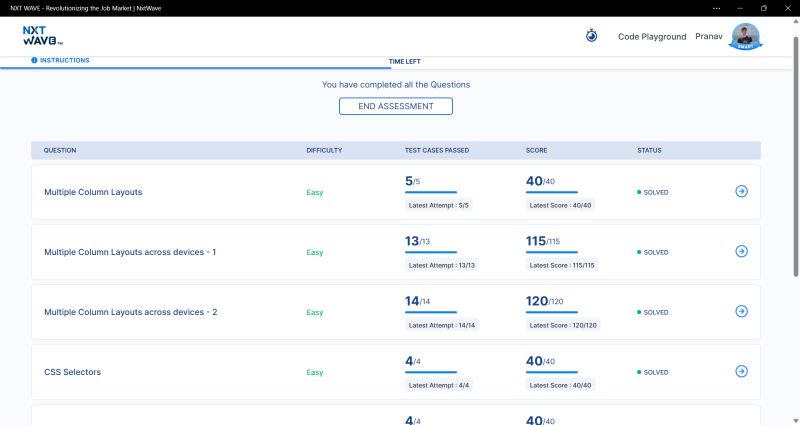Click the DIFFICULTY column header
This screenshot has height=425, width=800.
(x=324, y=151)
